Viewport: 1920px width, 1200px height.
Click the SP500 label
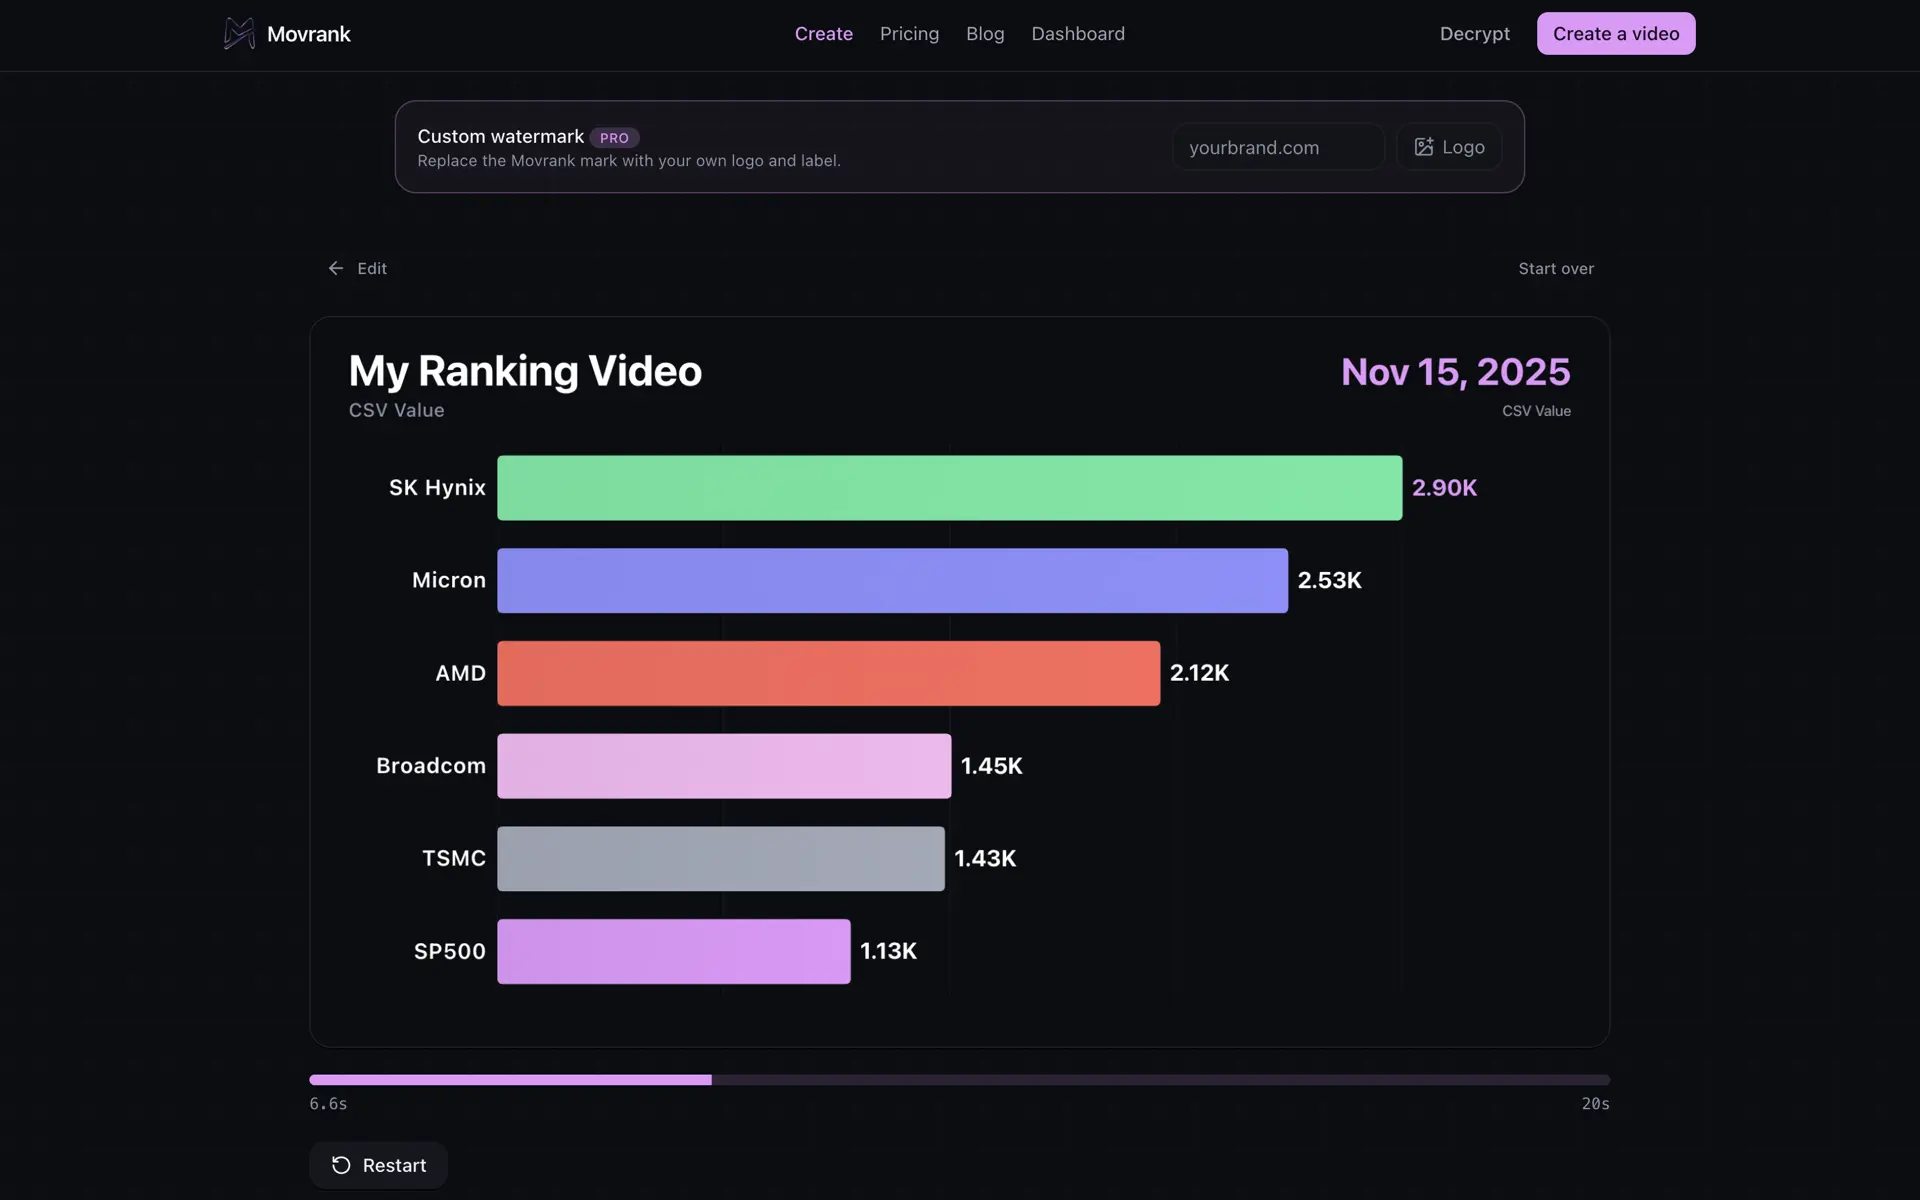pos(450,951)
